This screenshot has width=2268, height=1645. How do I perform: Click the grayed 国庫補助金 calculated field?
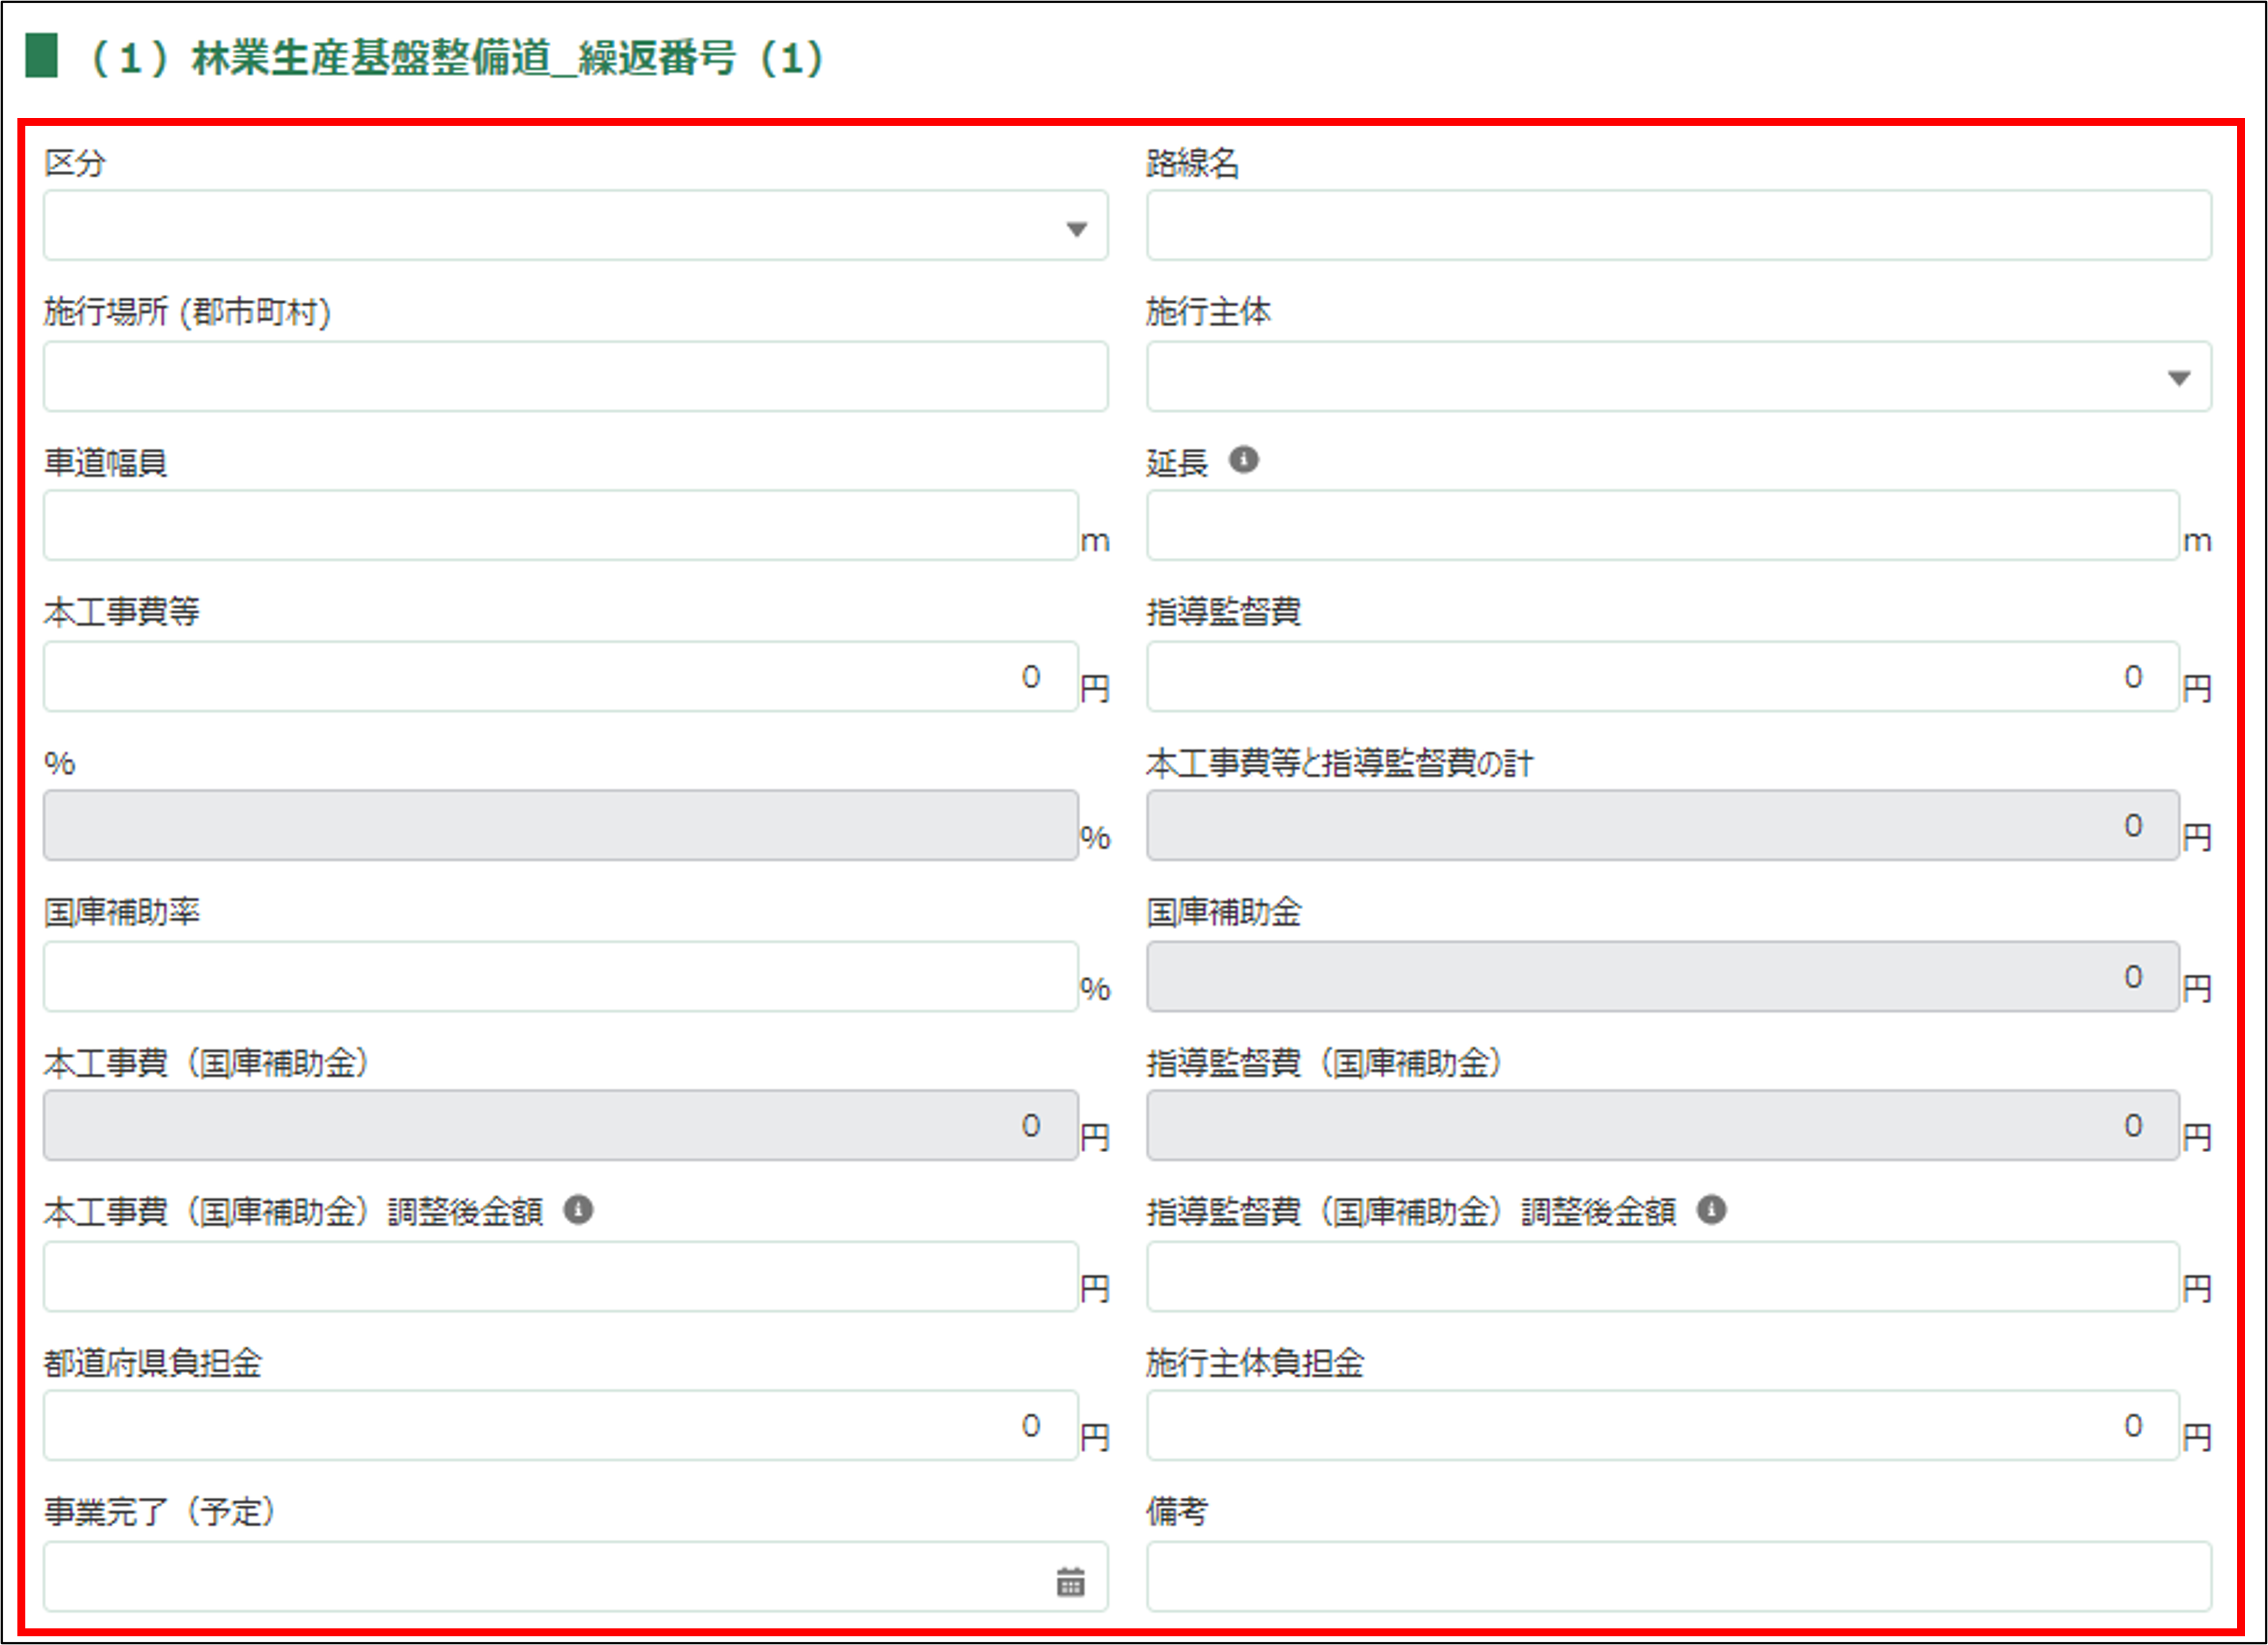click(1661, 976)
